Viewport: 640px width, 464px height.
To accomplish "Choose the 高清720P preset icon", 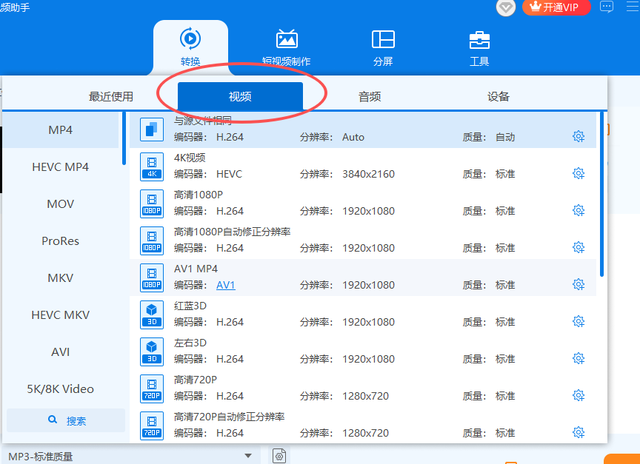I will [x=152, y=389].
